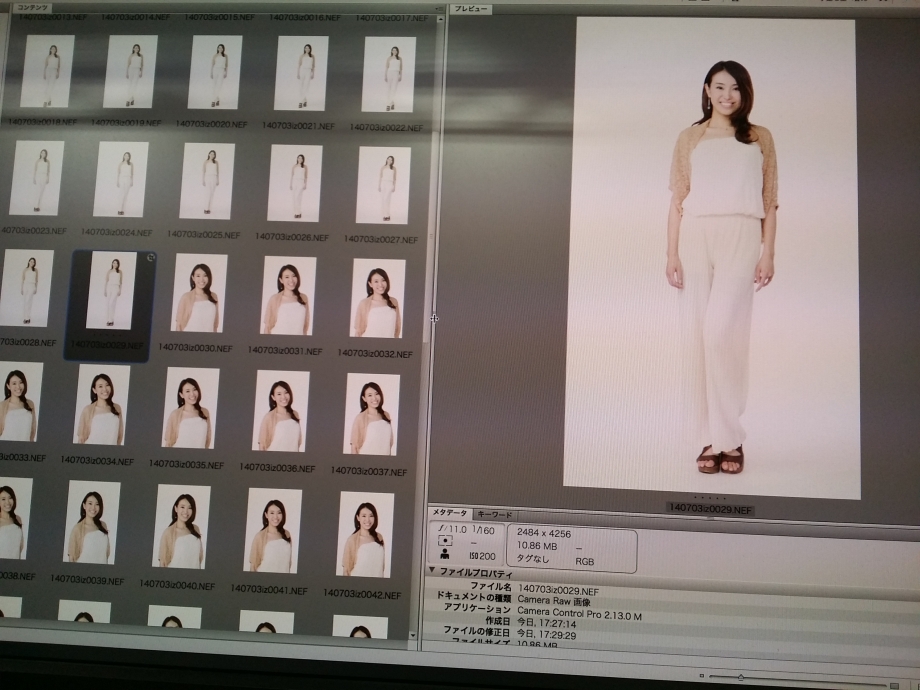Select close-up thumbnail 140703iz0030.NEF

(199, 293)
